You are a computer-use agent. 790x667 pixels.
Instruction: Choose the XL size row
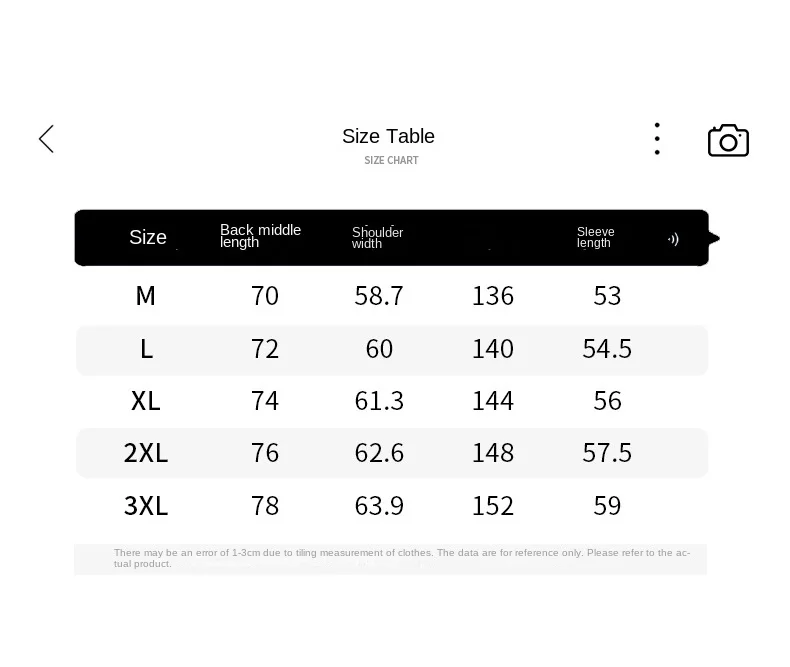pyautogui.click(x=391, y=402)
